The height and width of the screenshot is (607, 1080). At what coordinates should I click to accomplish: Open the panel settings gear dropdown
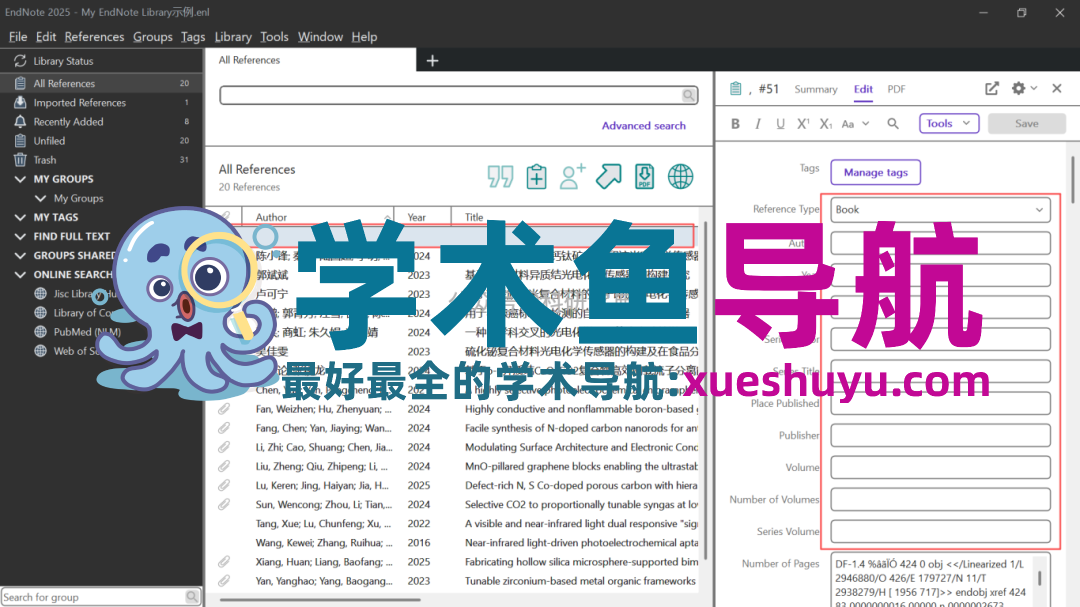(x=1024, y=88)
